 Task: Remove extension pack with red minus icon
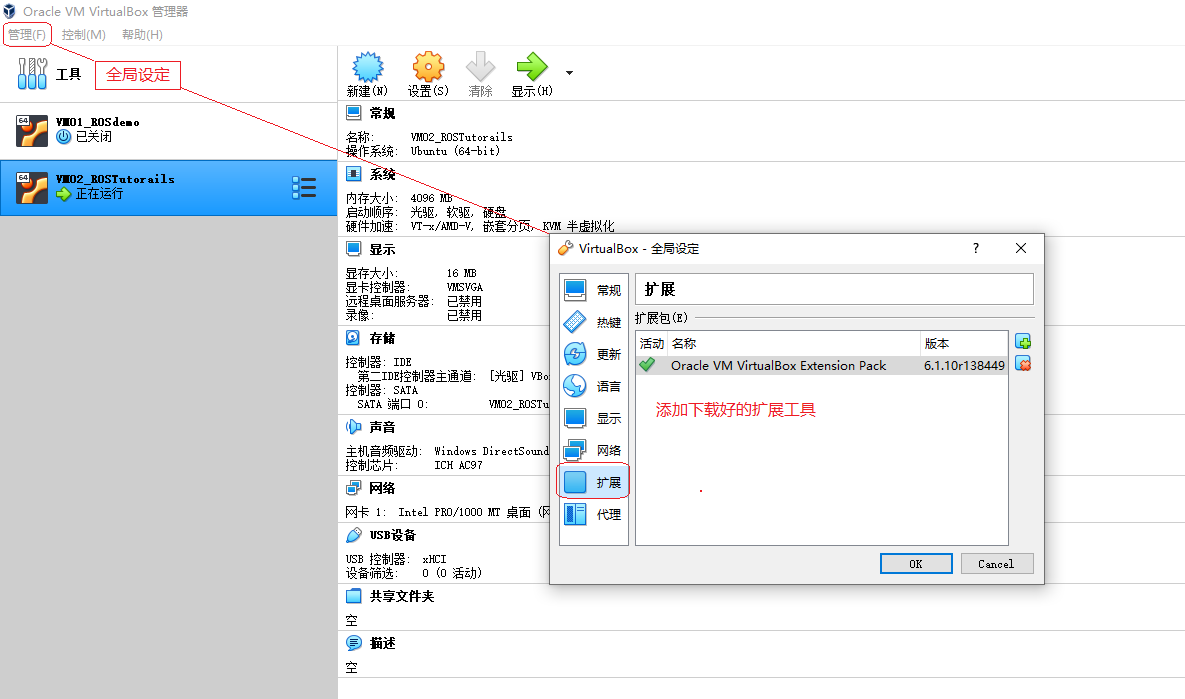1023,365
